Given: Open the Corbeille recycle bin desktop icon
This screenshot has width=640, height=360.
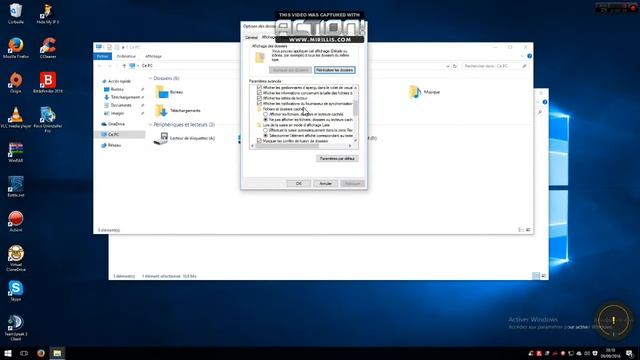Looking at the screenshot, I should [16, 13].
